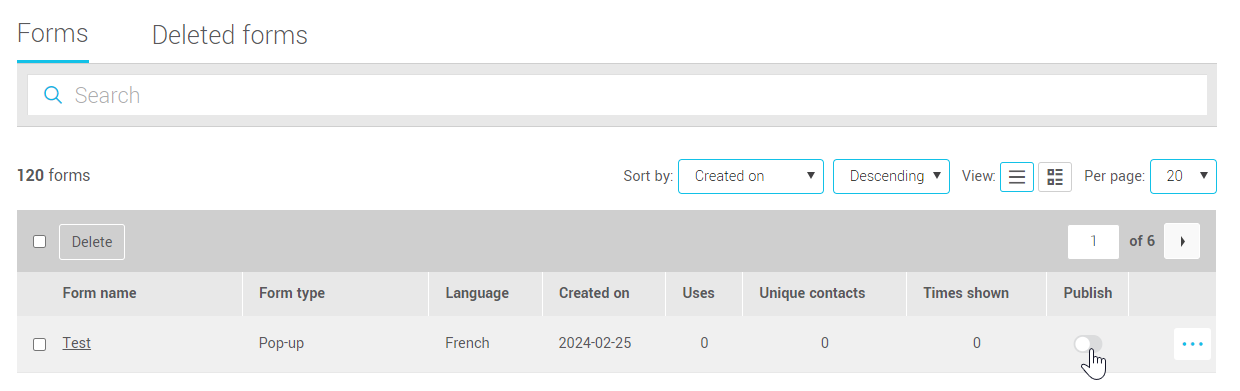This screenshot has width=1240, height=391.
Task: Click the Pop-up form type cell
Action: click(281, 343)
